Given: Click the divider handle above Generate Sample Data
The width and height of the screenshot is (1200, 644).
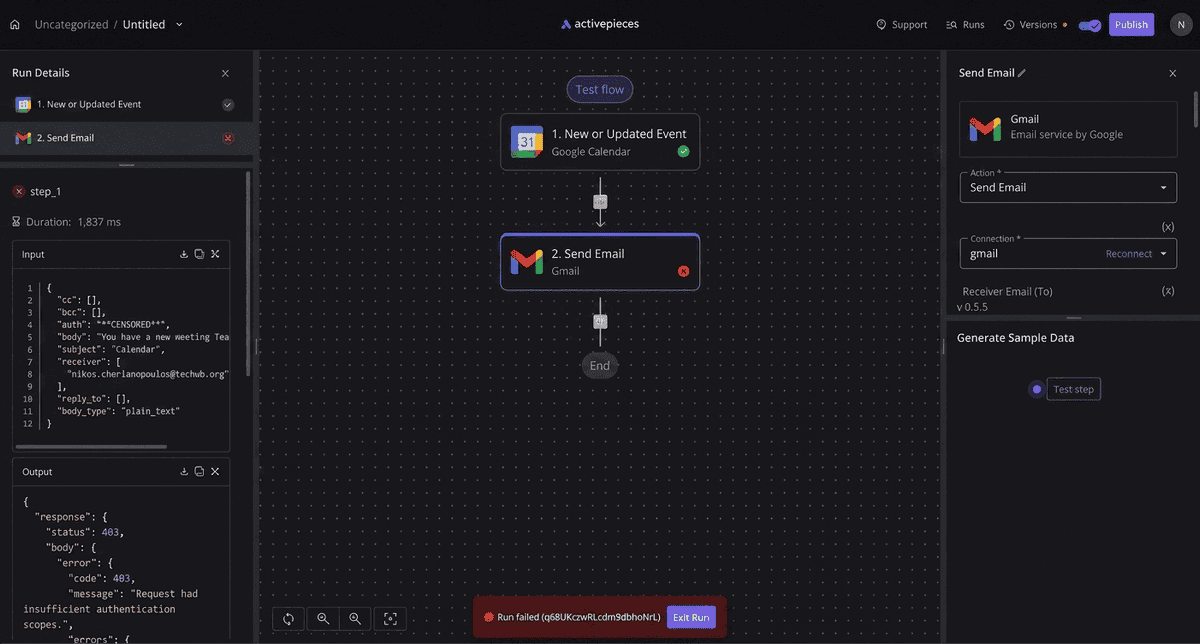Looking at the screenshot, I should point(1073,318).
